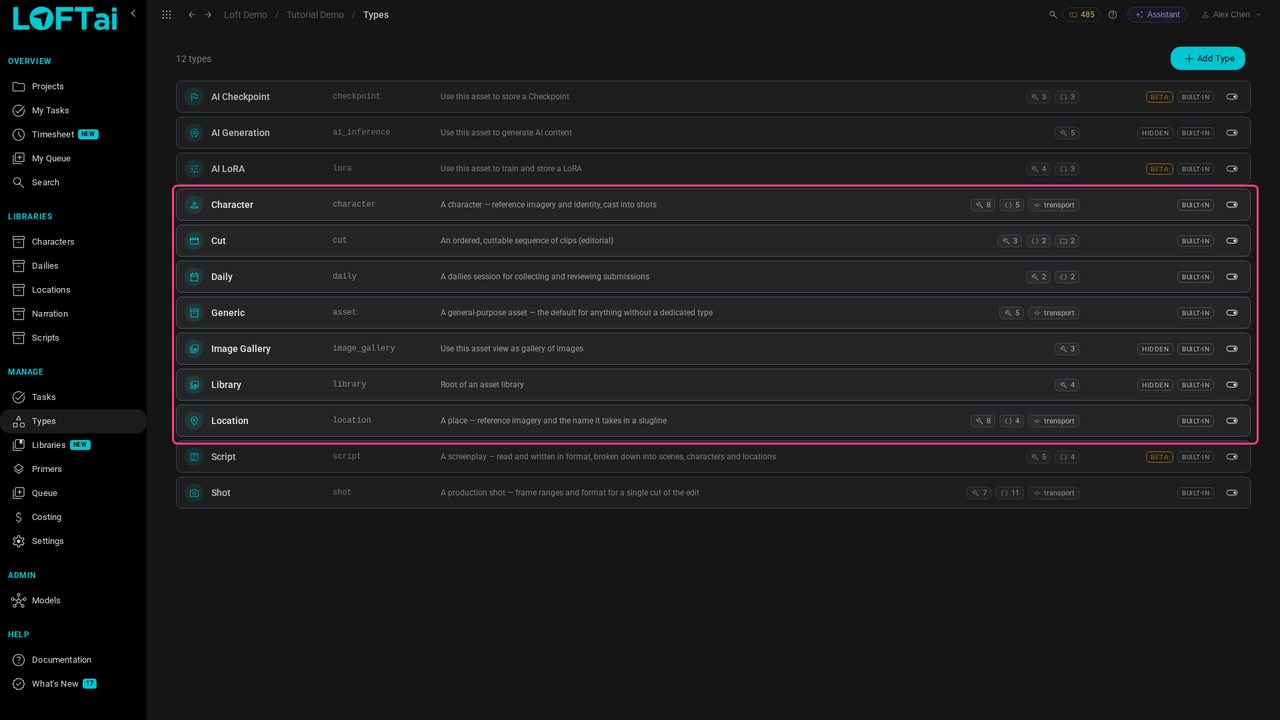The width and height of the screenshot is (1280, 720).
Task: Click the HIDDEN badge on Library row
Action: [x=1155, y=385]
